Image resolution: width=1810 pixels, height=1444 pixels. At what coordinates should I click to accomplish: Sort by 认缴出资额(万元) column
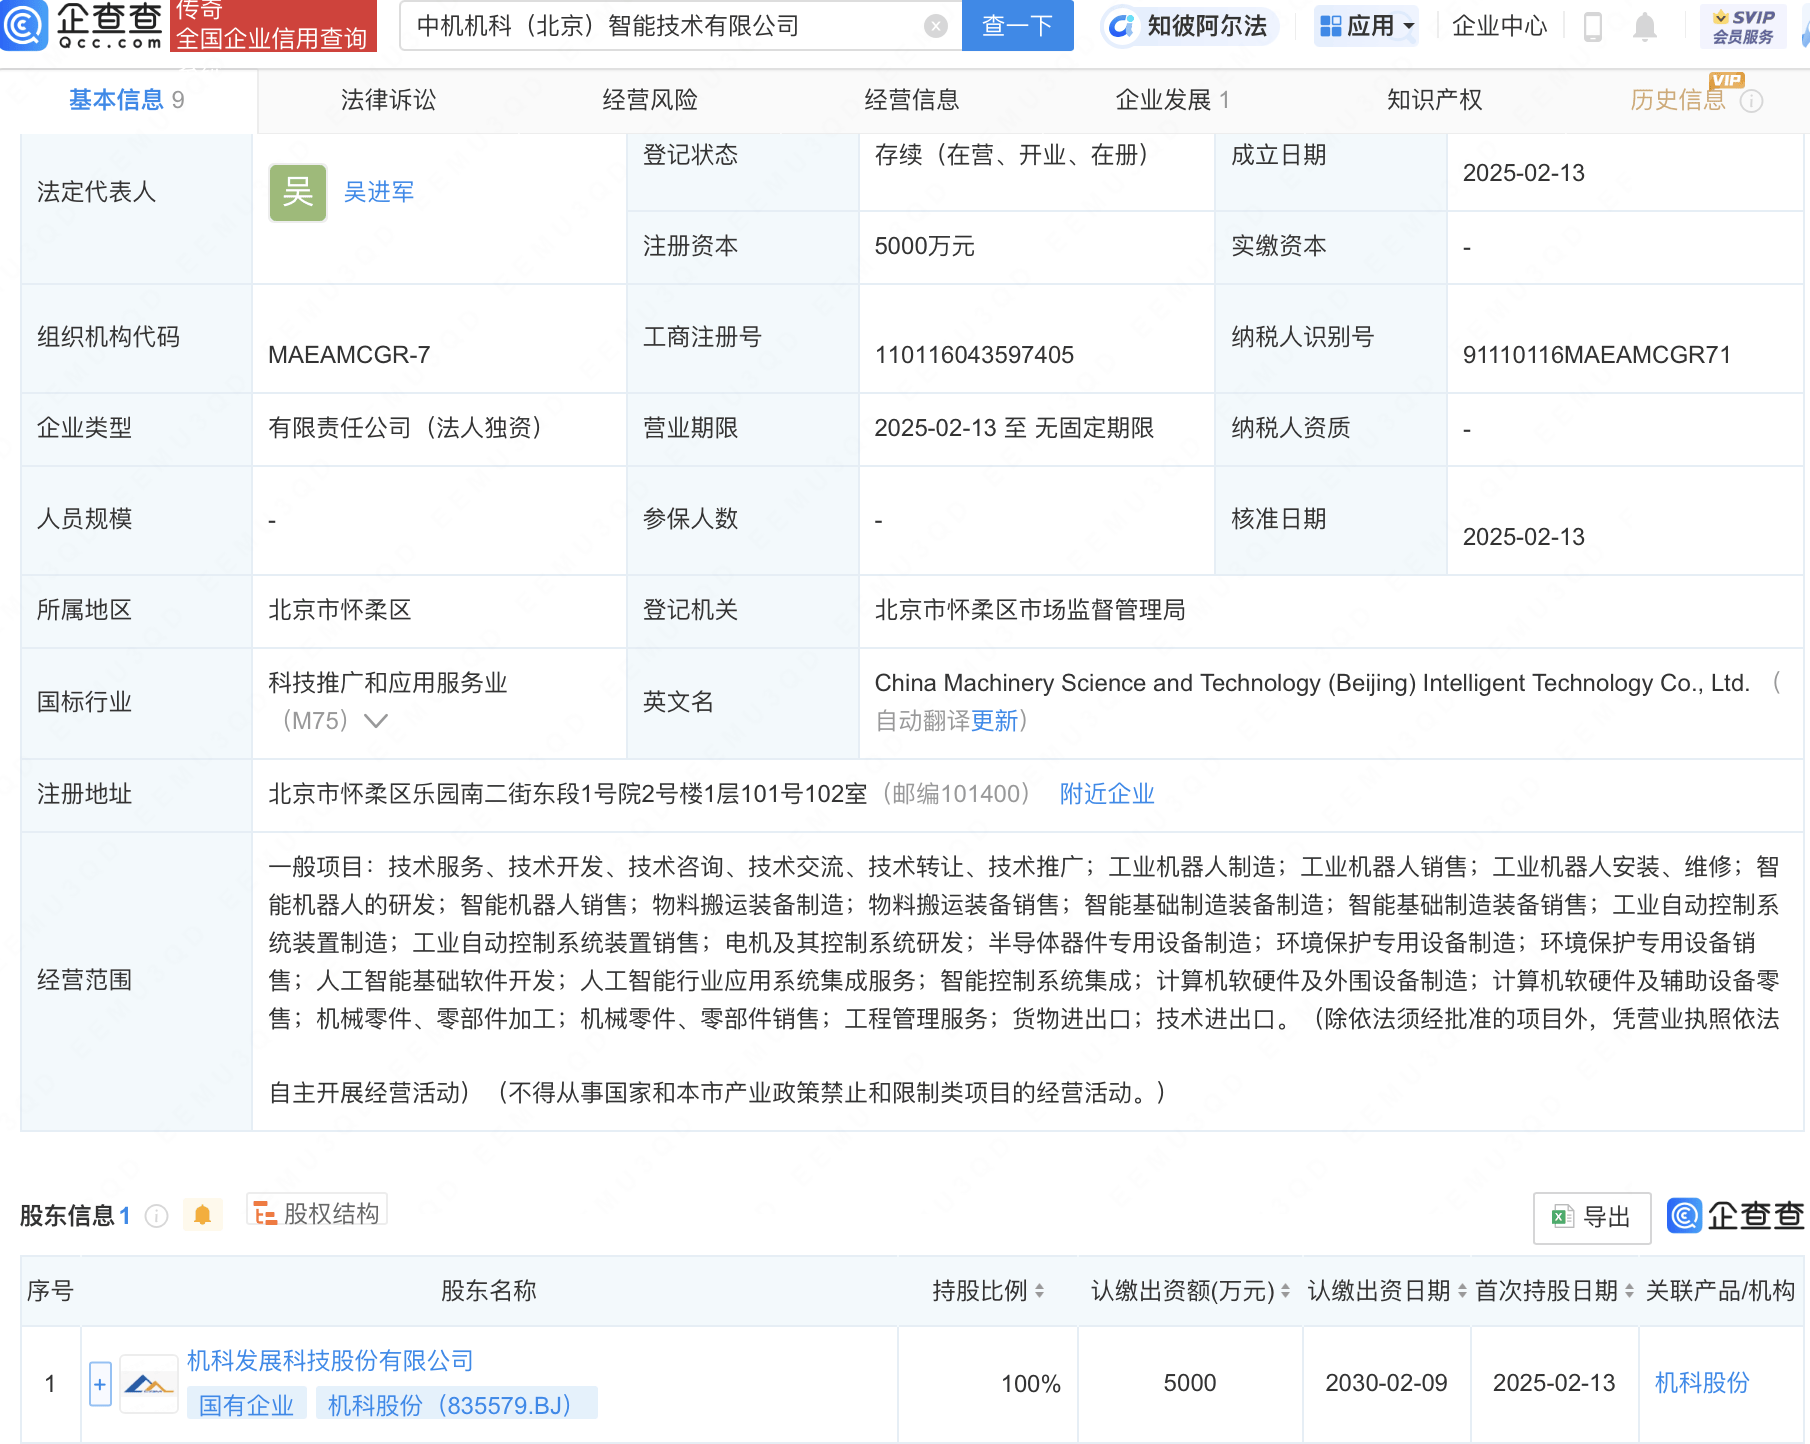(1285, 1291)
